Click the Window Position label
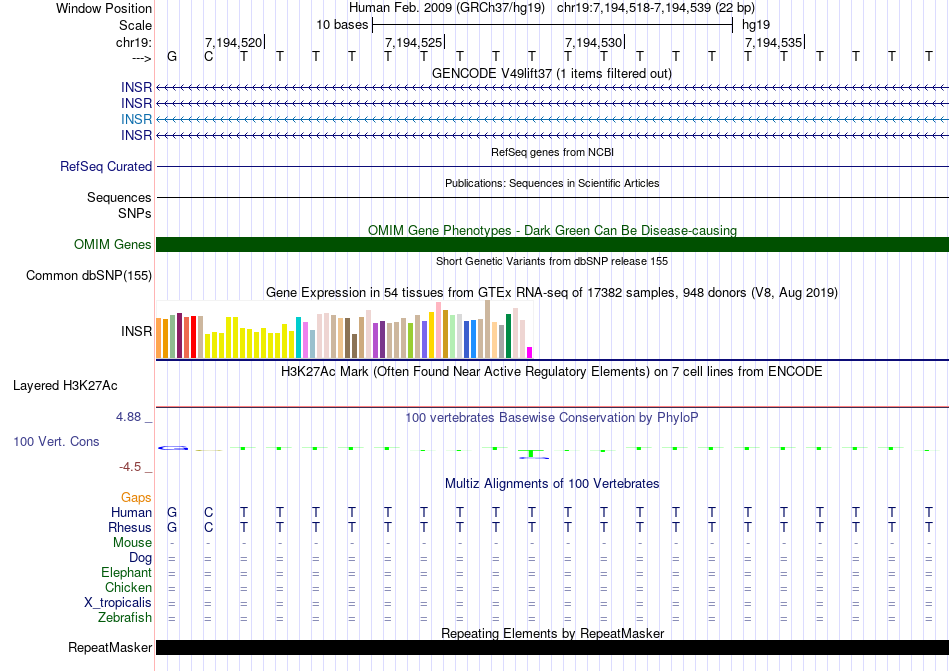Screen dimensions: 950x671 [104, 8]
